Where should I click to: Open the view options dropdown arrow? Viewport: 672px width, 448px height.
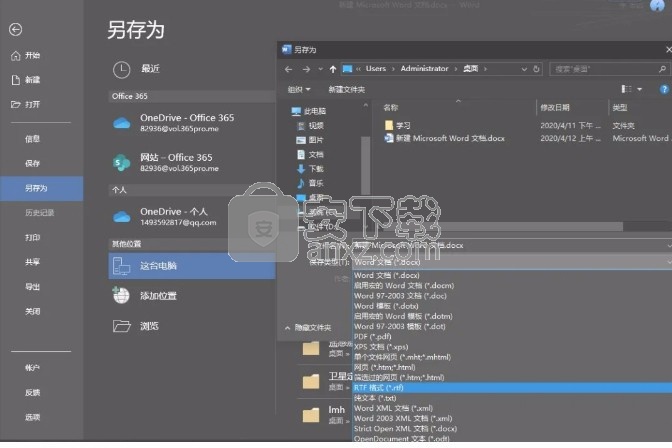639,89
